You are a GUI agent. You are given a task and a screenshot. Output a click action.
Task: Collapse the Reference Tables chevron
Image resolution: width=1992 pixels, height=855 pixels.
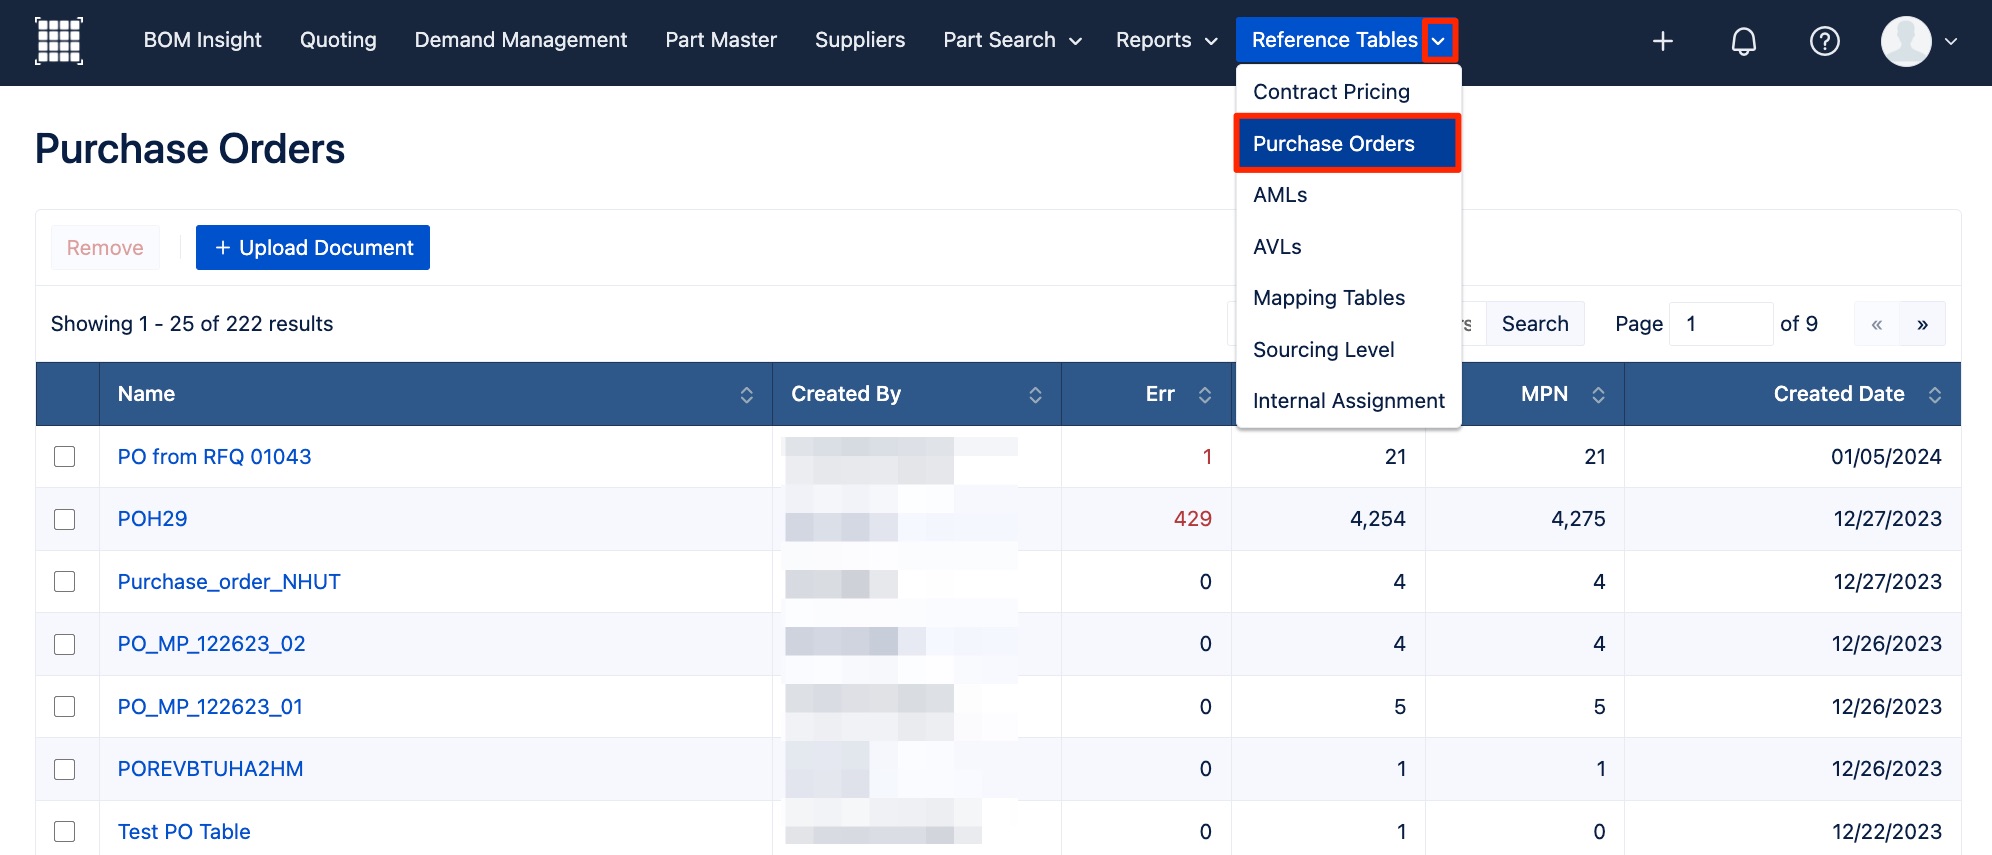1439,41
